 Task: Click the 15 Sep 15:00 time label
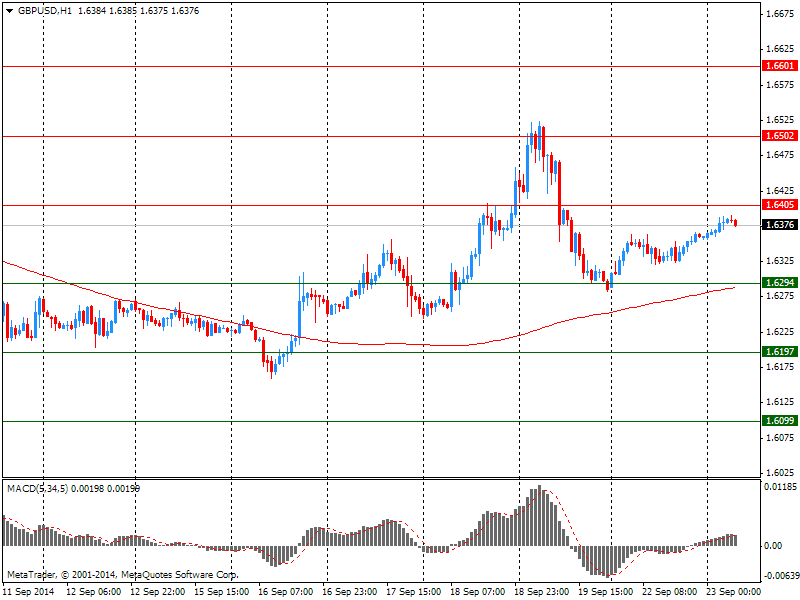point(222,592)
